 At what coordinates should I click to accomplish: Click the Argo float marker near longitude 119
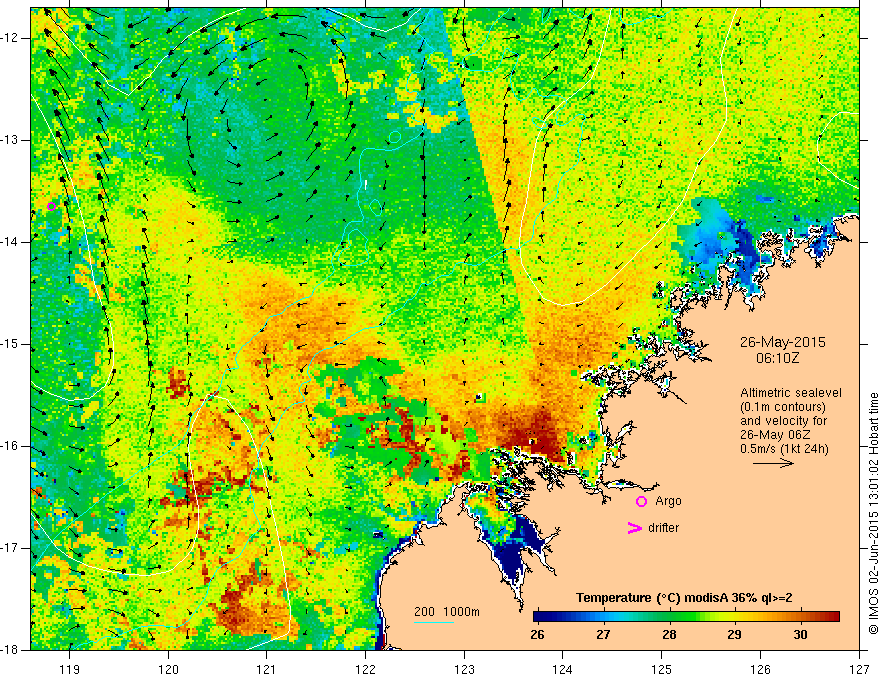(x=51, y=206)
